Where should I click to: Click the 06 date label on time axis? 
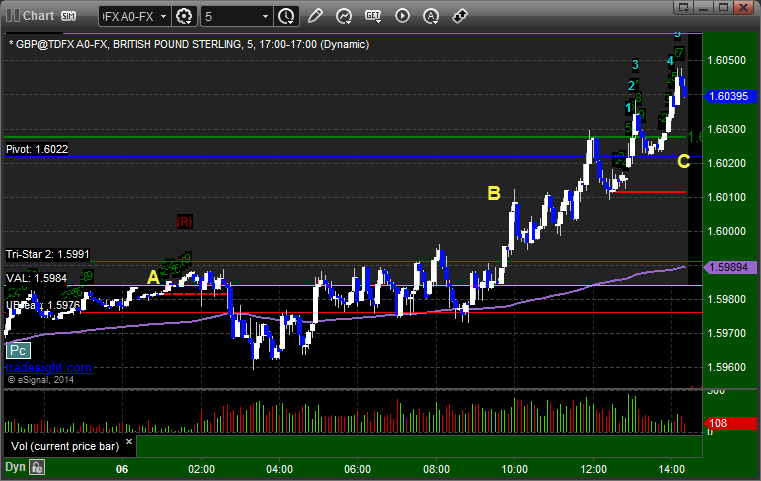click(122, 469)
